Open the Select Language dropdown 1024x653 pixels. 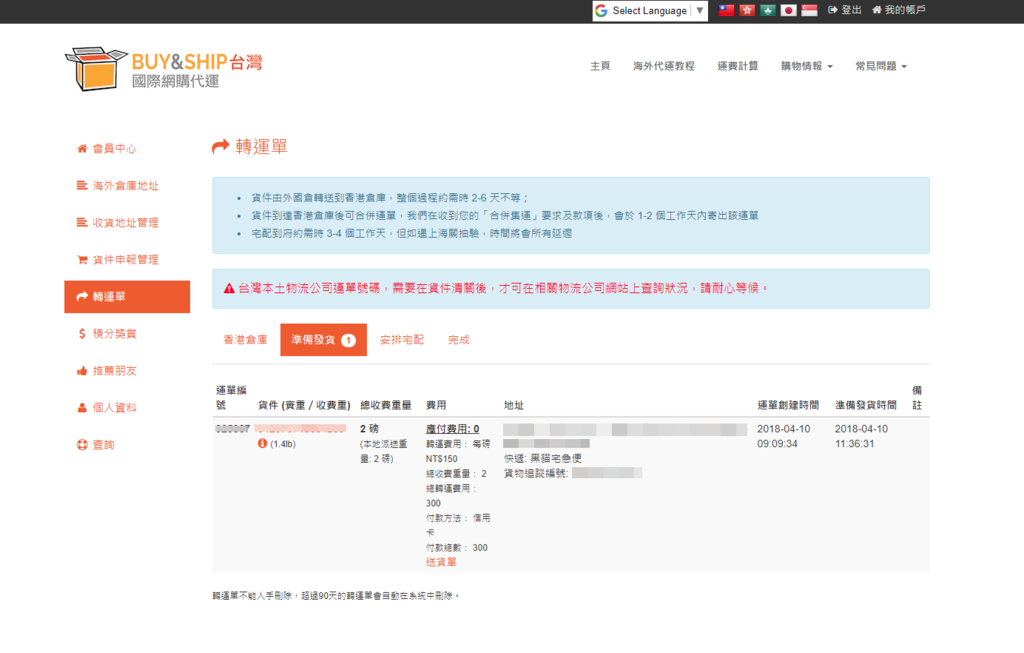(x=650, y=11)
